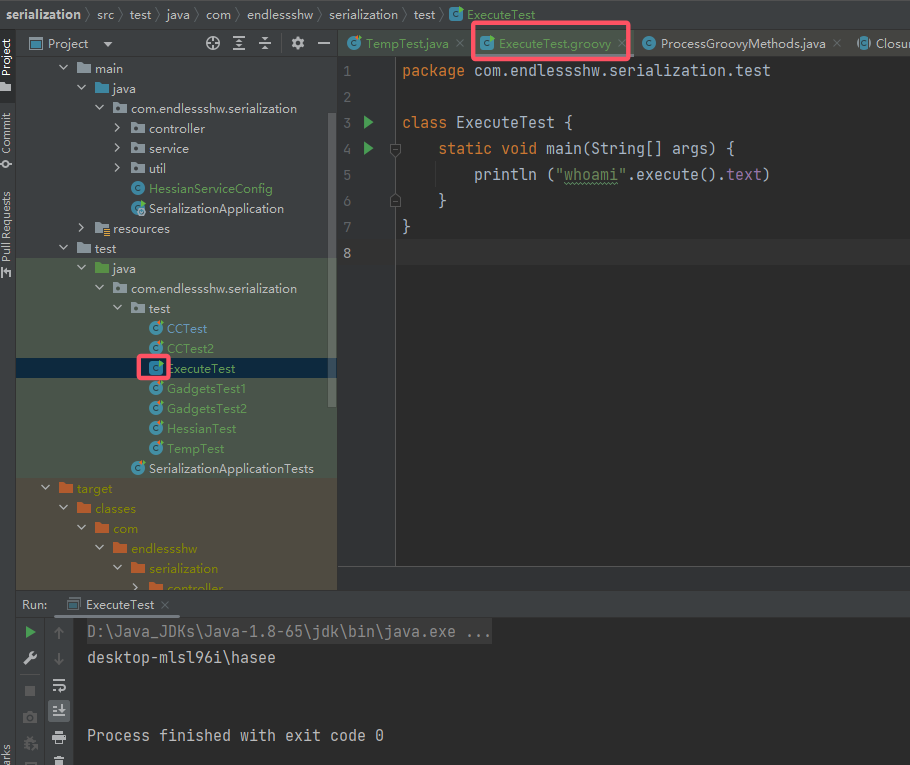The image size is (910, 765).
Task: Close the ExecuteTest run tab
Action: (165, 605)
